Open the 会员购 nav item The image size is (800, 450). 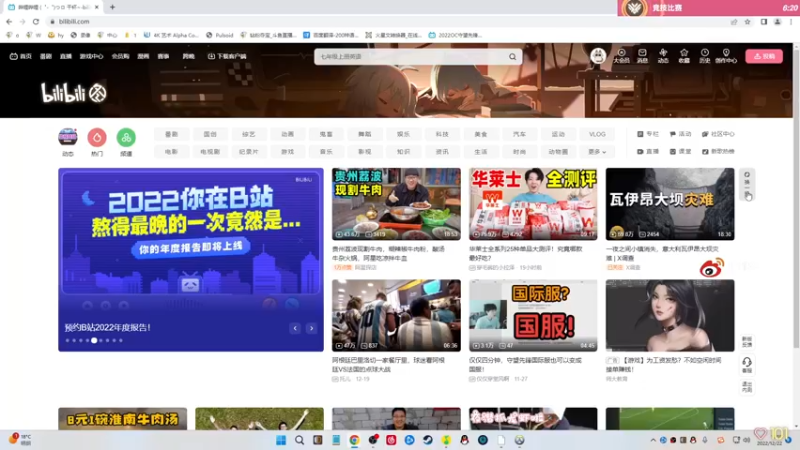coord(120,56)
